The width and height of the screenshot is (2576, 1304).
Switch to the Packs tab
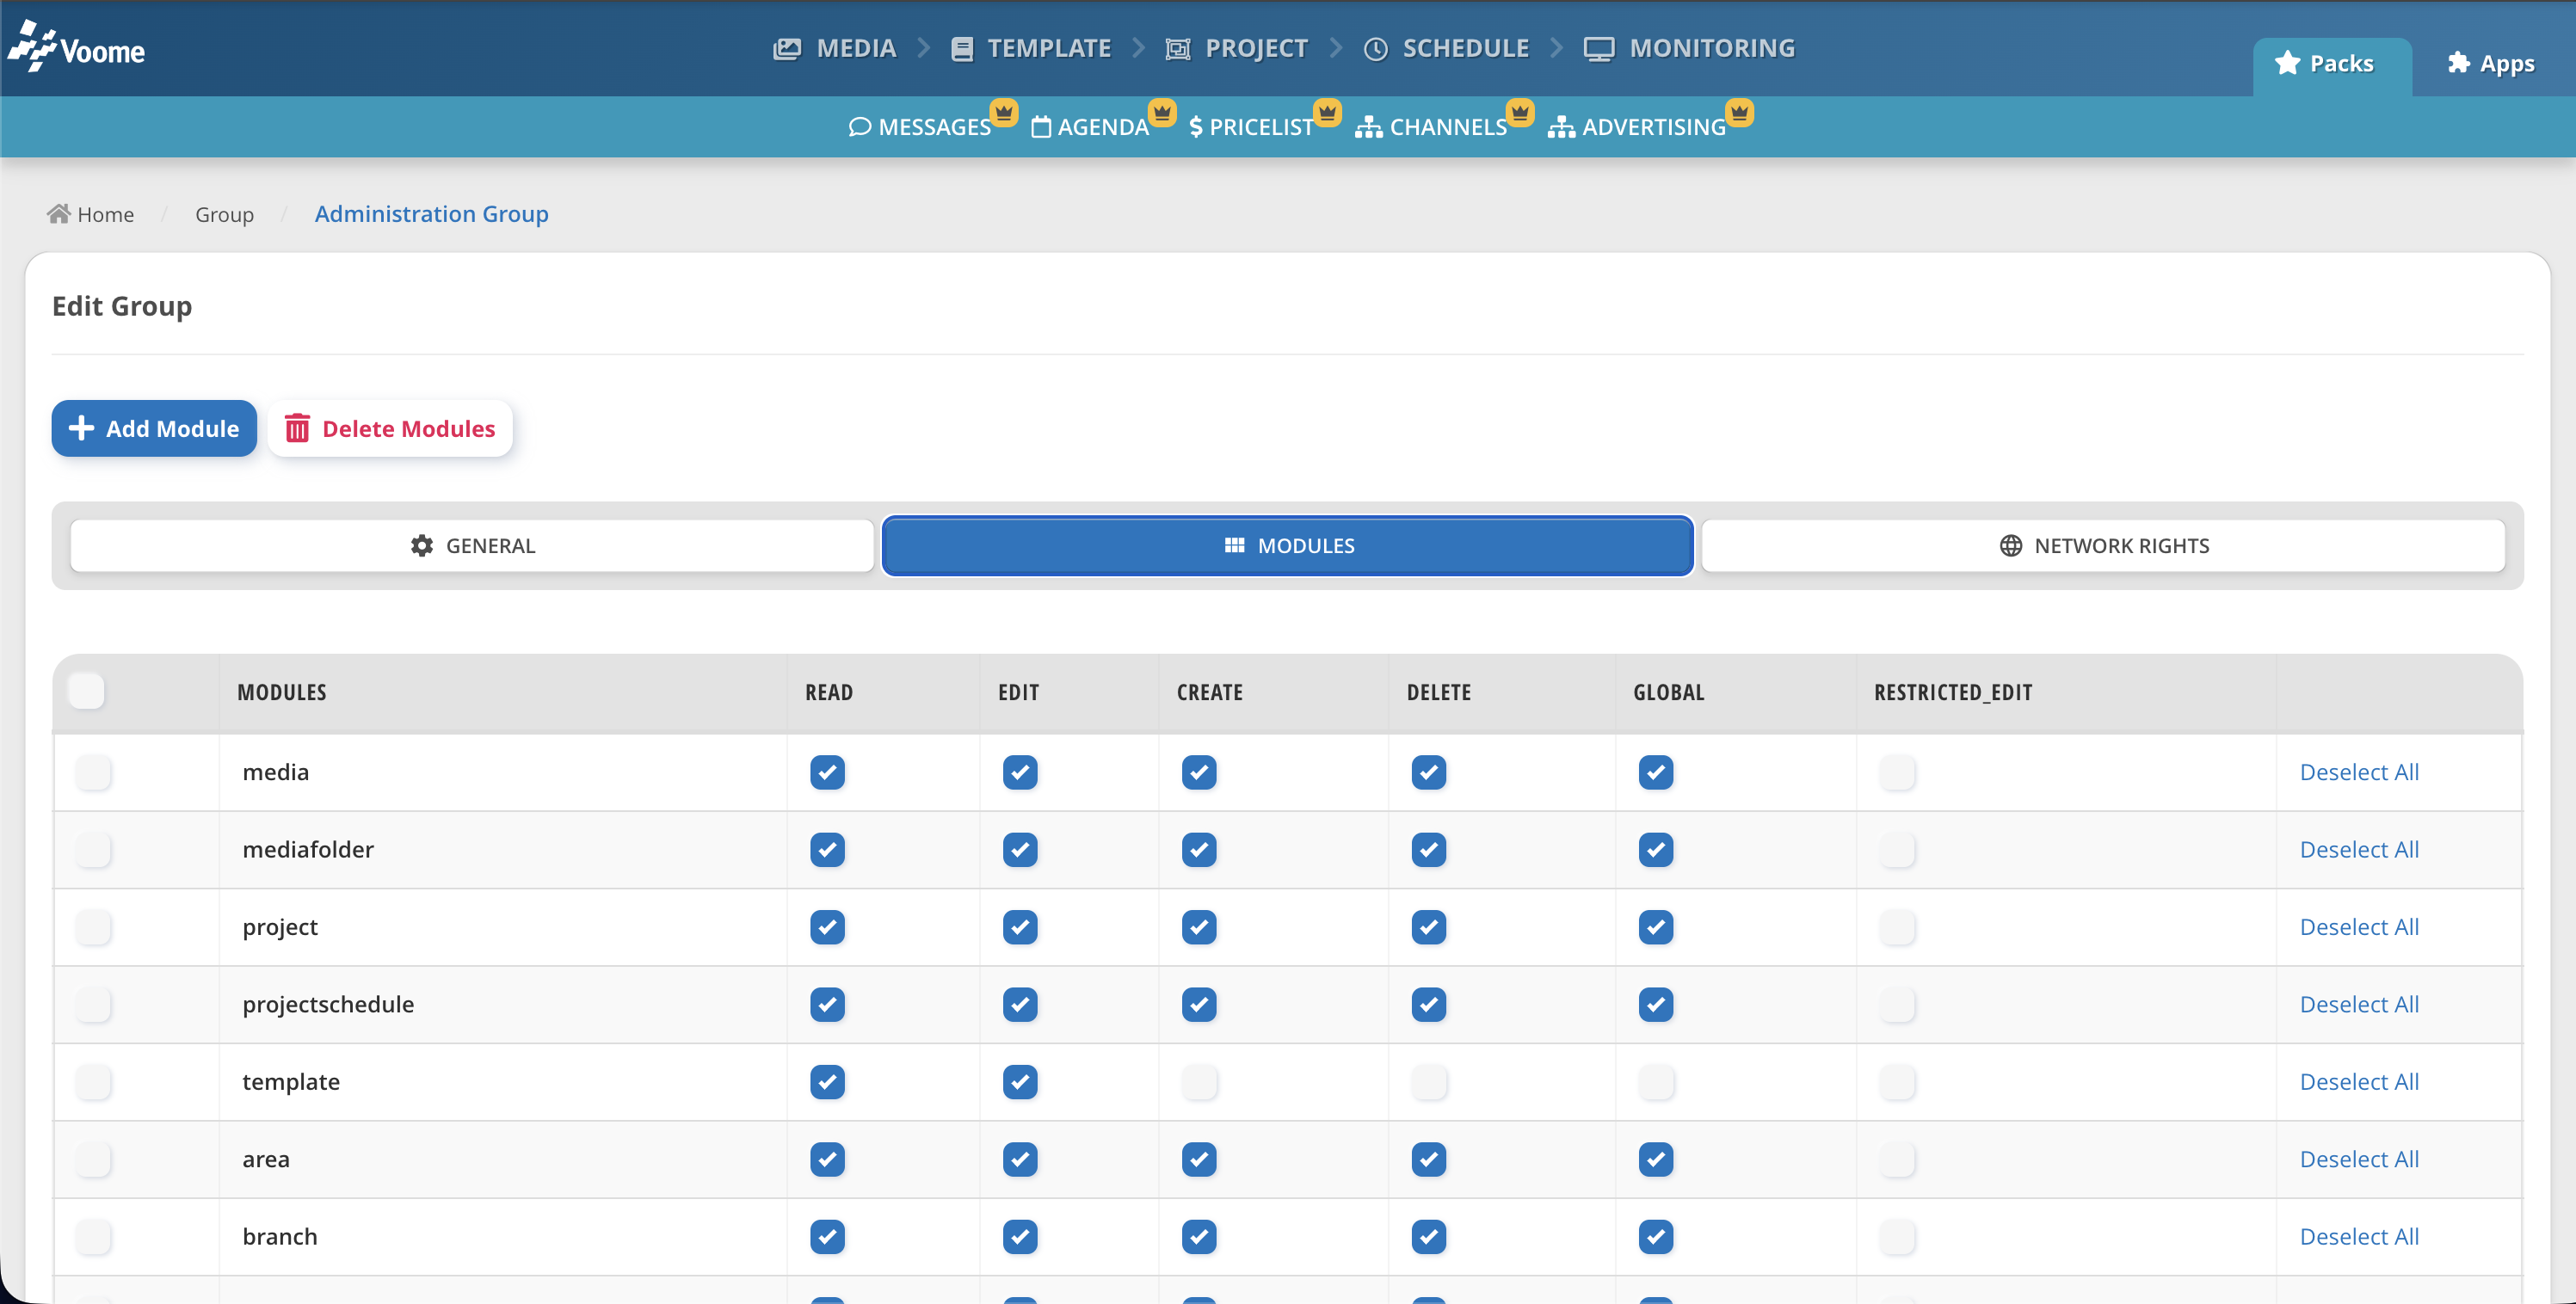coord(2332,66)
